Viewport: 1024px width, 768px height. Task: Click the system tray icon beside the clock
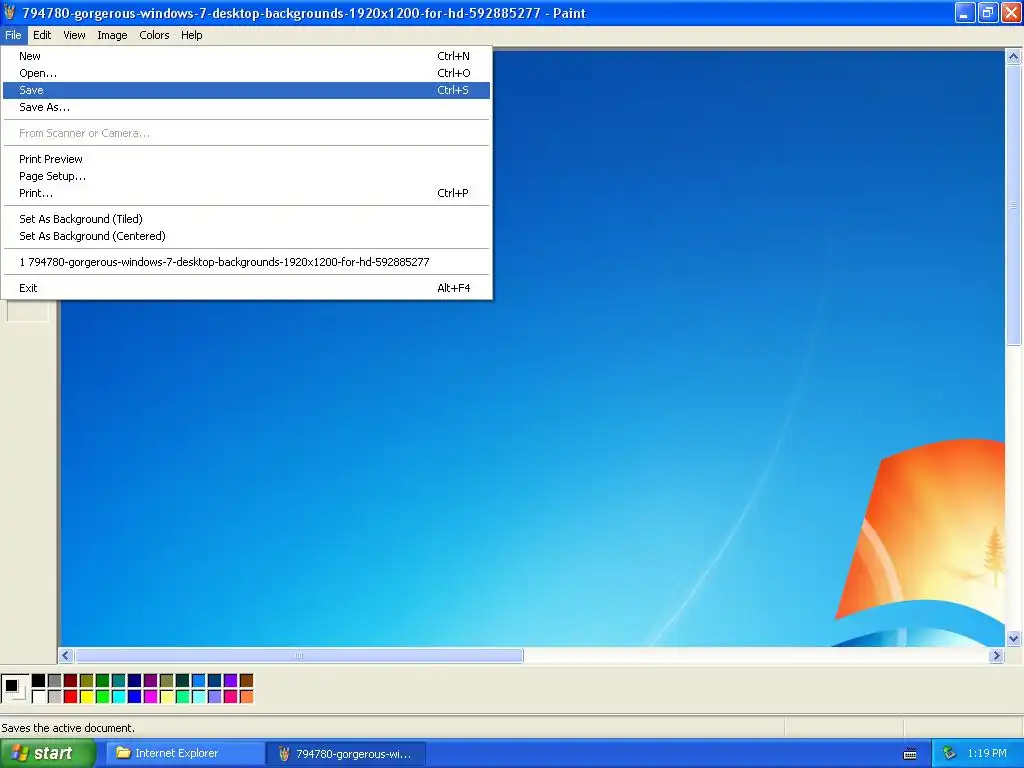950,753
